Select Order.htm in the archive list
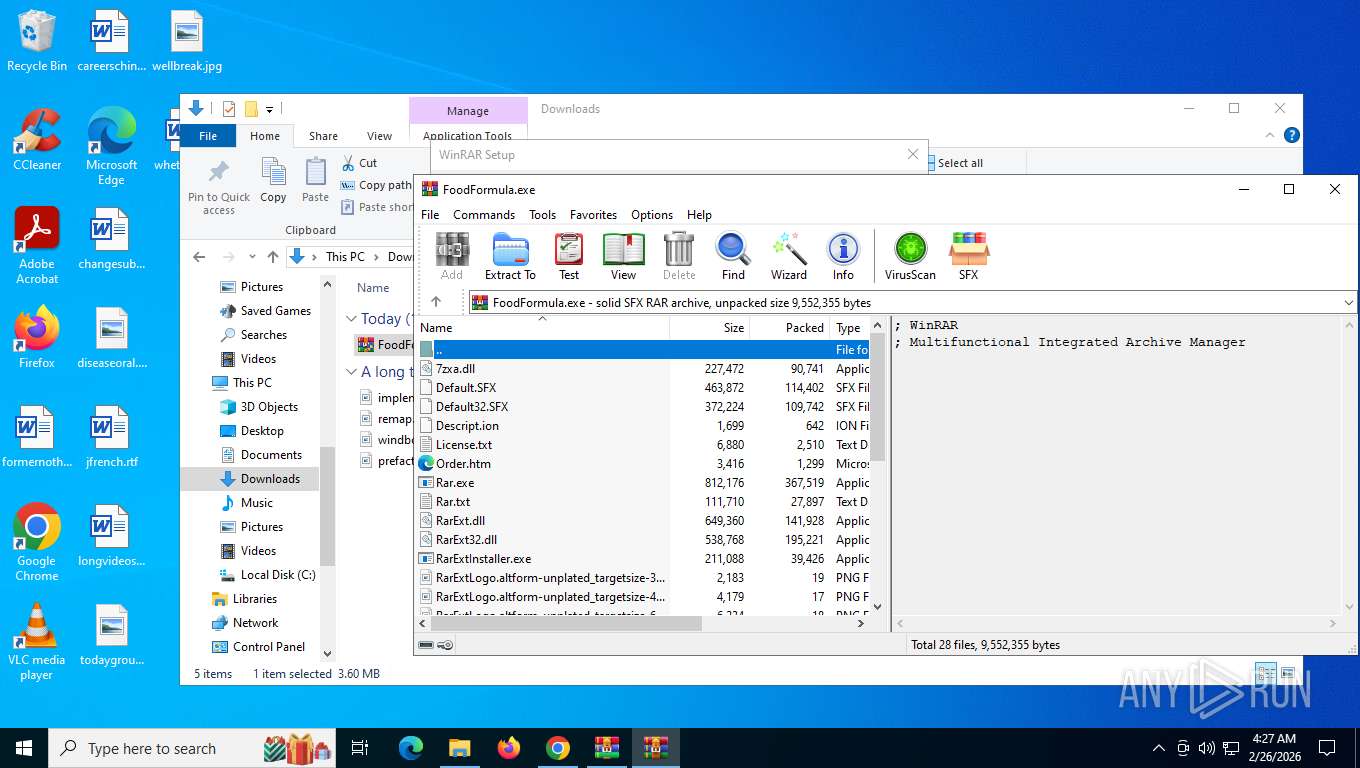The image size is (1360, 768). [x=463, y=464]
